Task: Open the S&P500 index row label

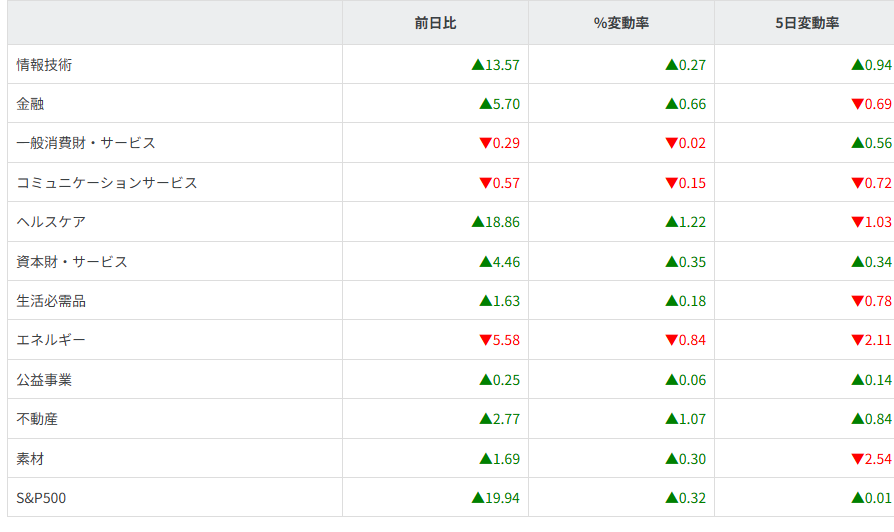Action: [x=41, y=498]
